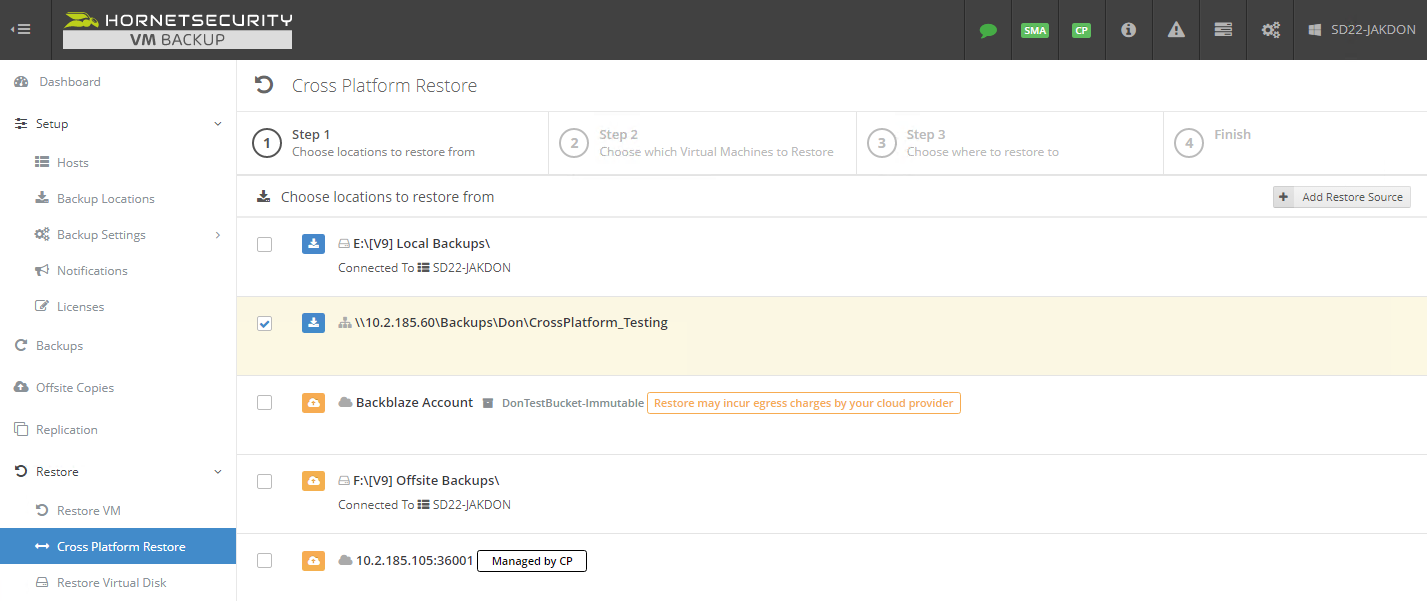Click the CP status icon in top bar

pyautogui.click(x=1081, y=30)
